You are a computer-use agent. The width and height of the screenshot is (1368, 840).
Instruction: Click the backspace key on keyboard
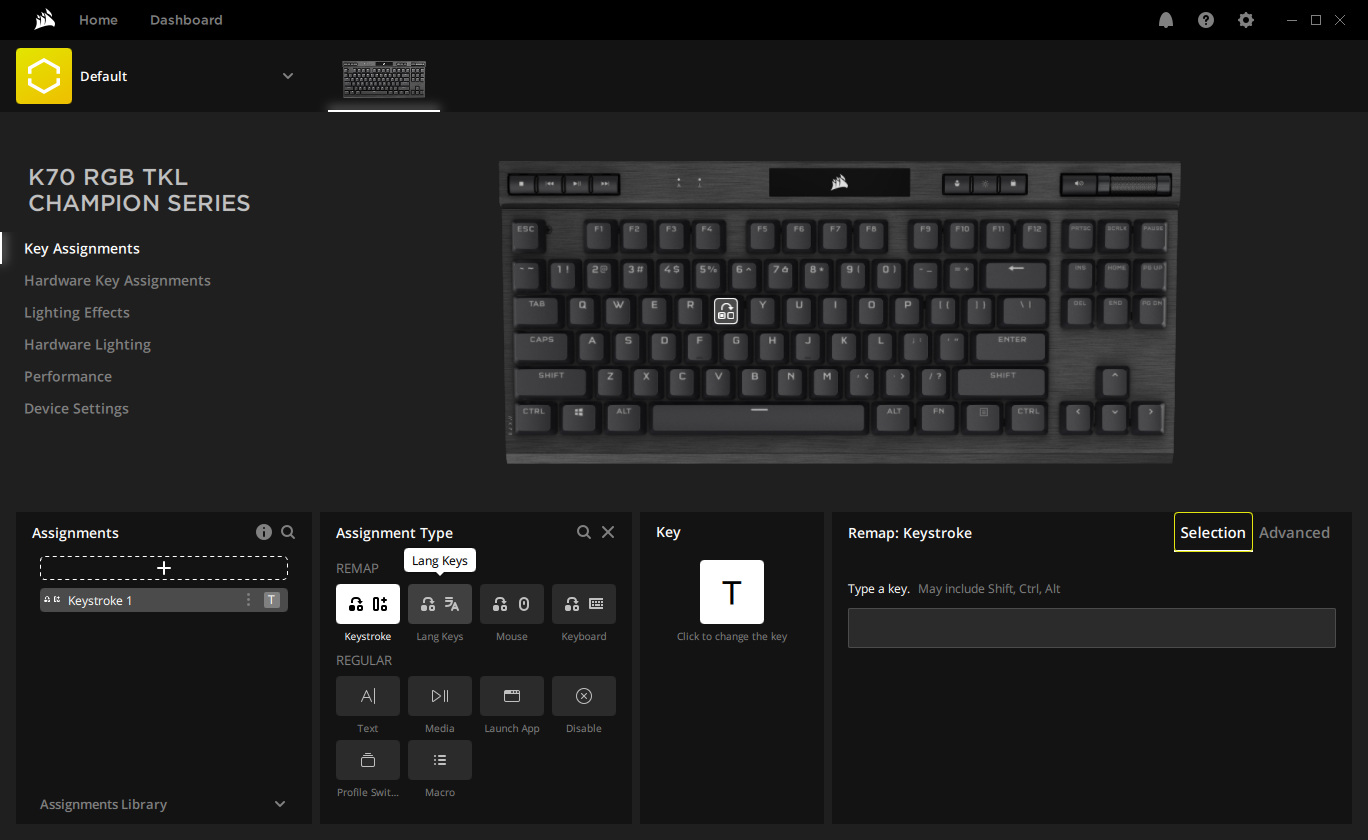tap(1016, 274)
